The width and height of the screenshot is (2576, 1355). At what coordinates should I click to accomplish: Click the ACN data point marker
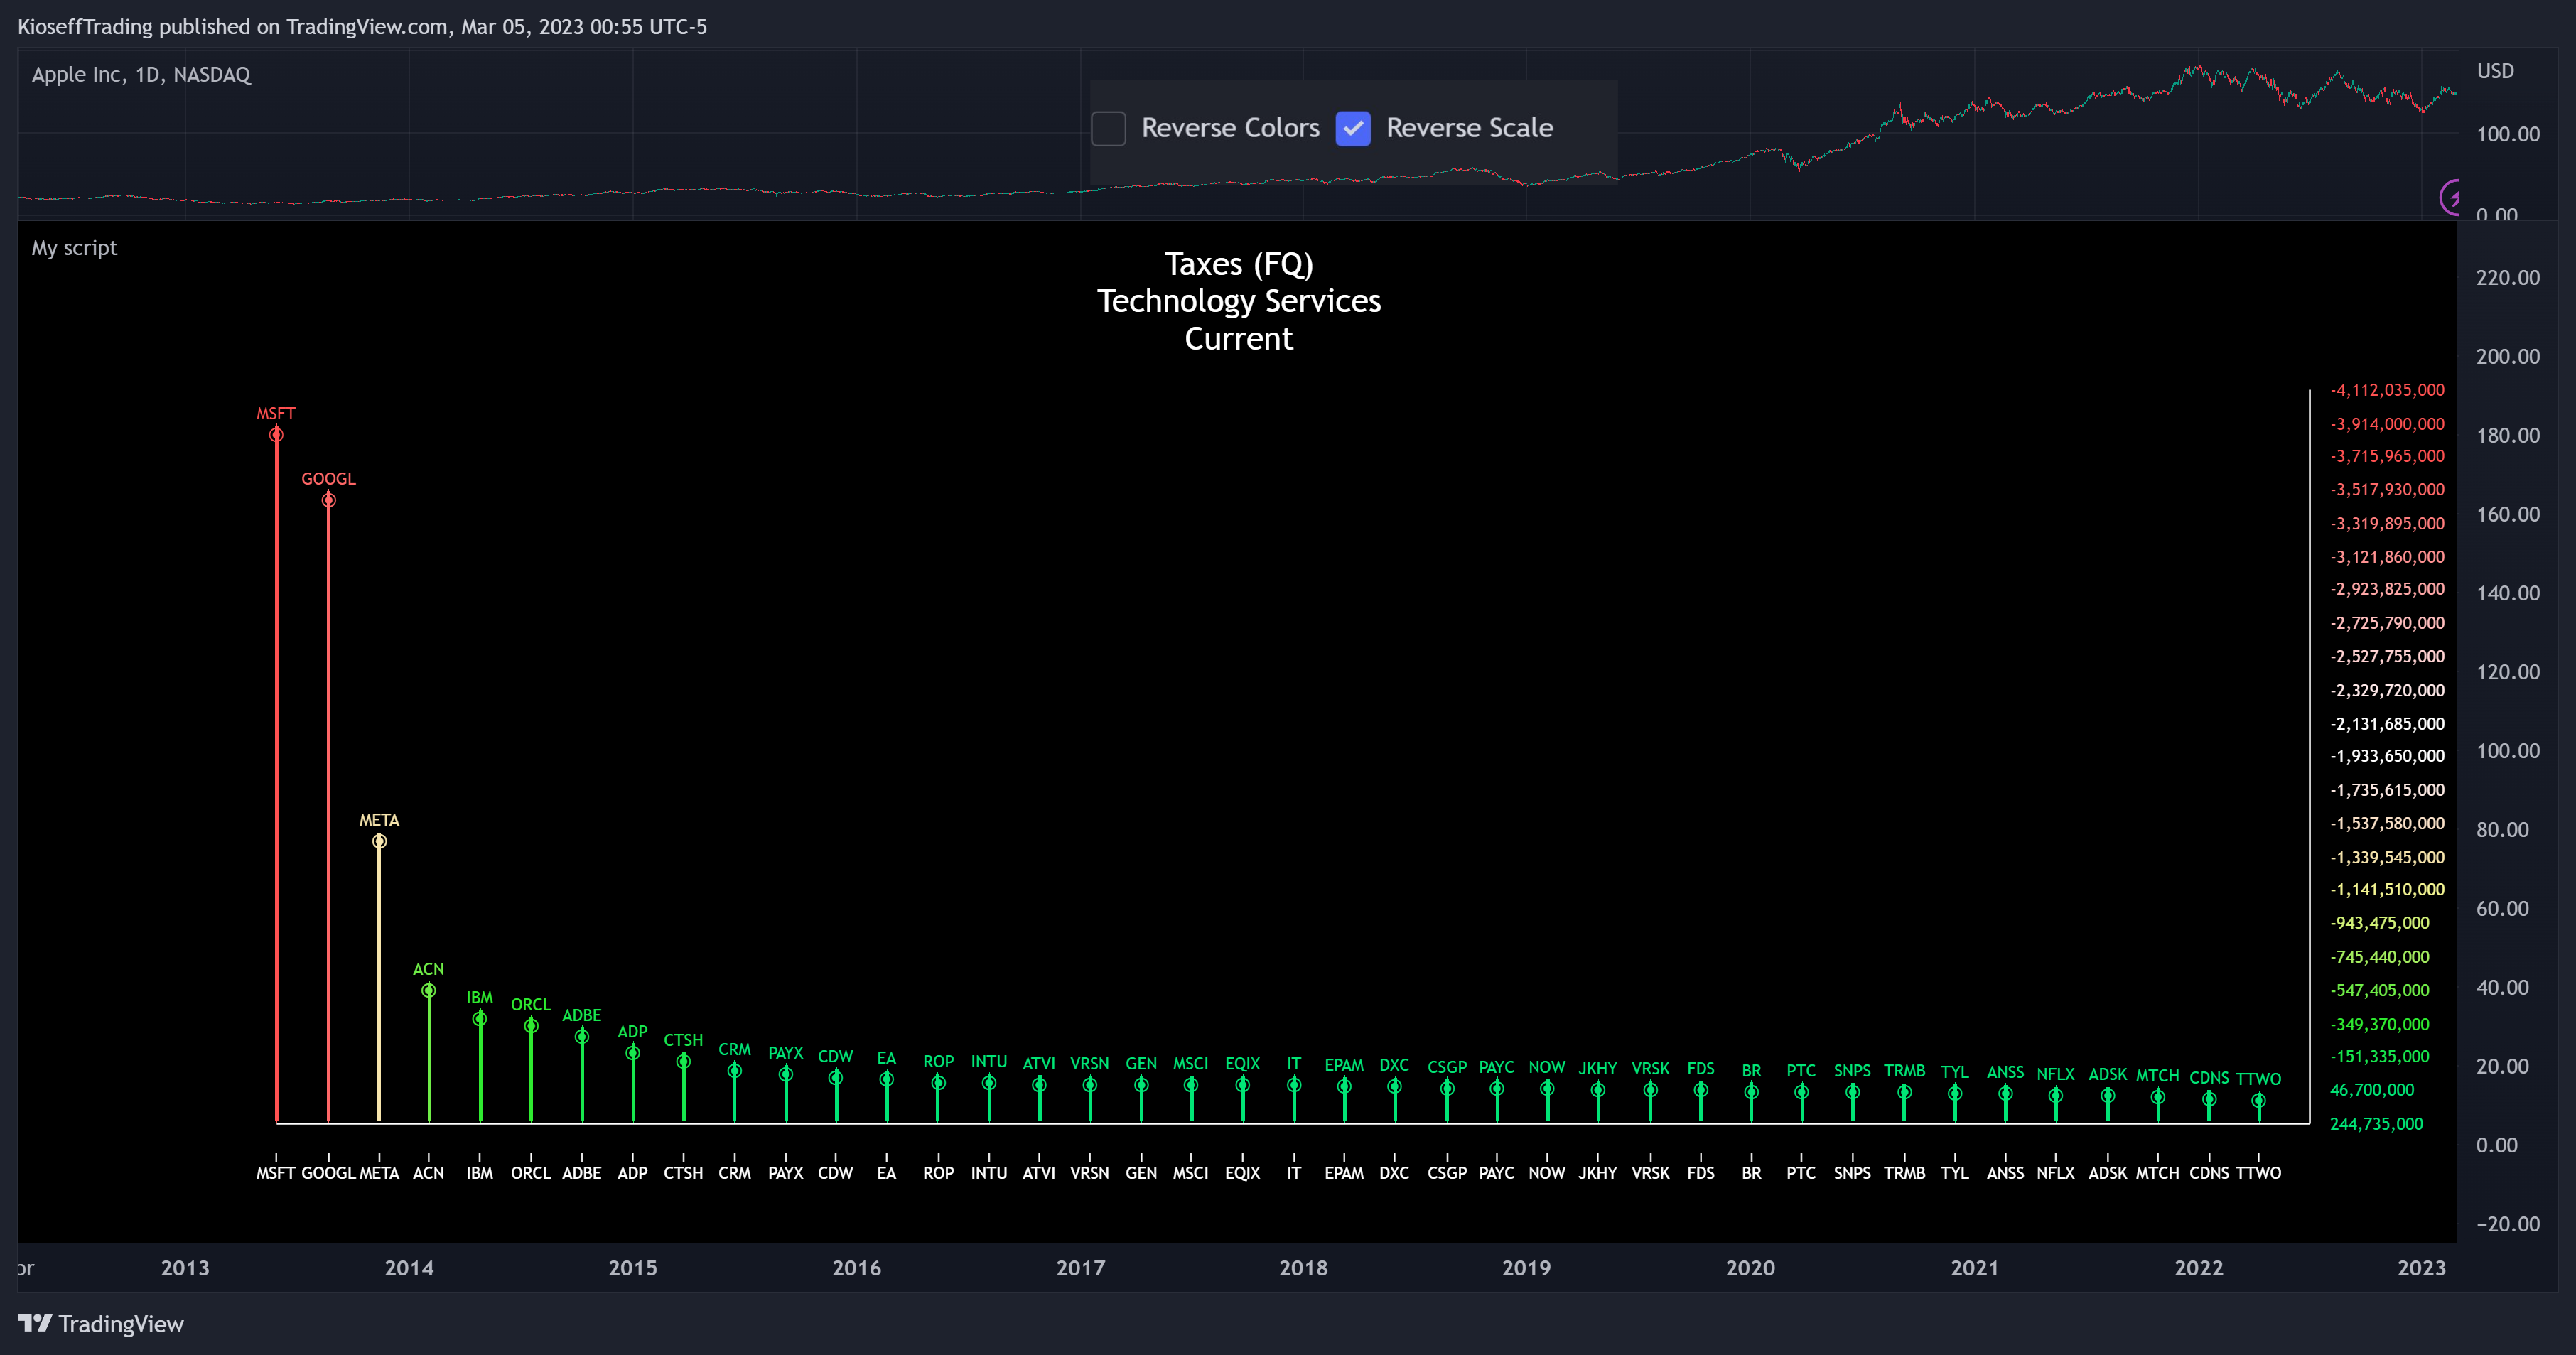(428, 990)
